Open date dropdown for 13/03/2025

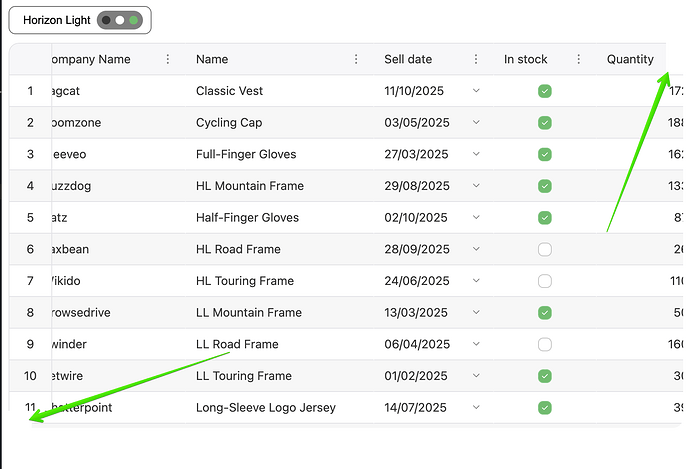point(476,312)
